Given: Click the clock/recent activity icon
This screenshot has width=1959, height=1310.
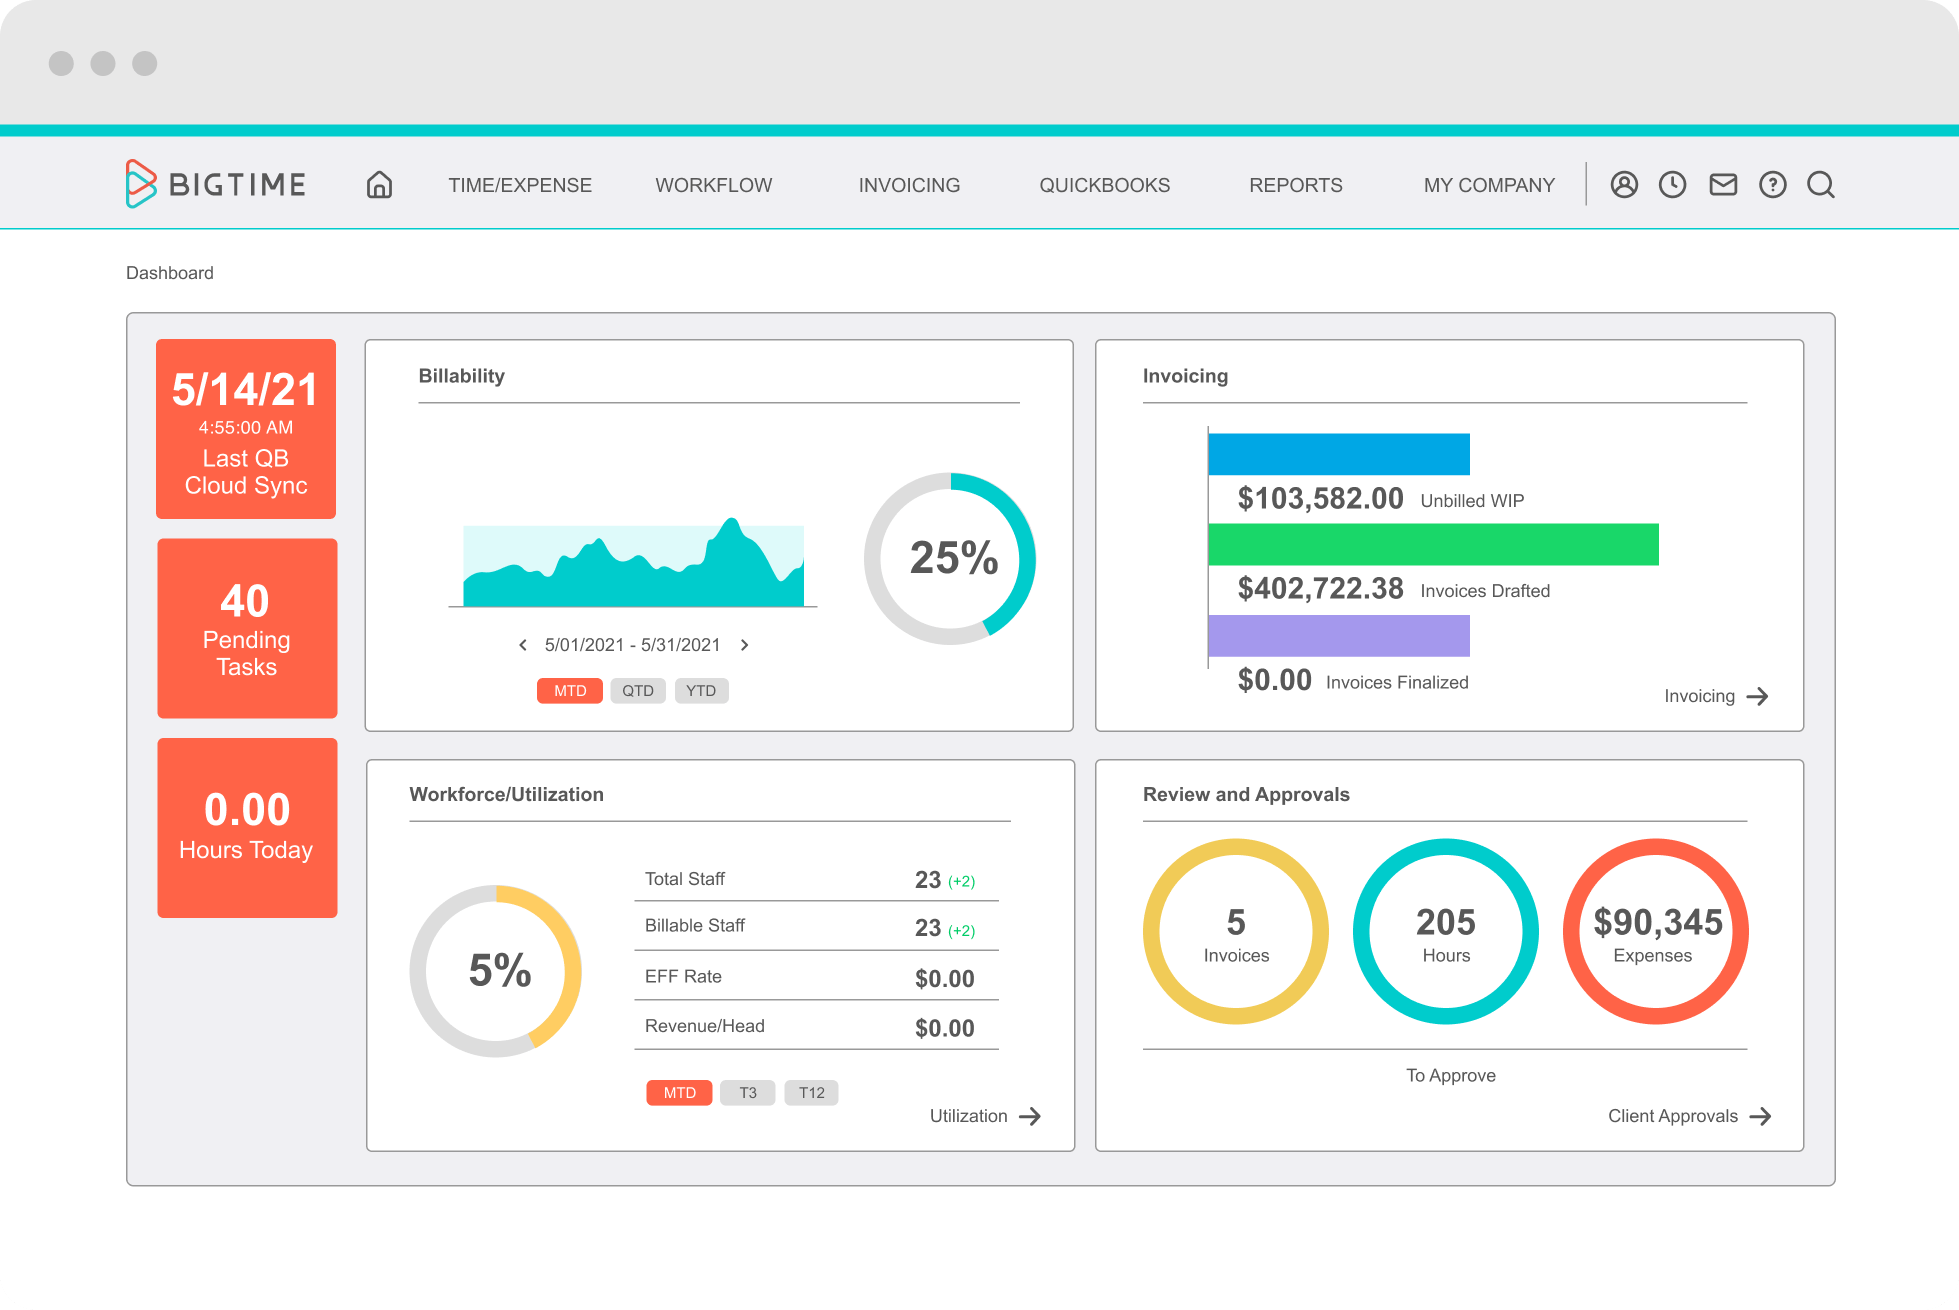Looking at the screenshot, I should pos(1672,184).
